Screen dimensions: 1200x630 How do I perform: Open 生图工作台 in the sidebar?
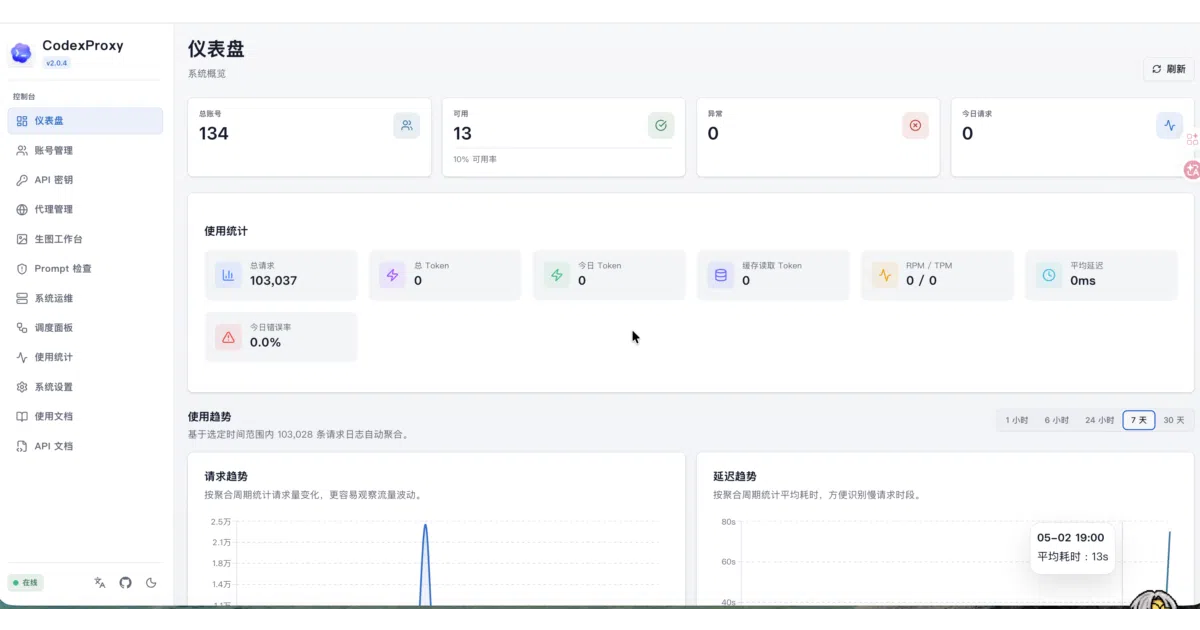[85, 239]
